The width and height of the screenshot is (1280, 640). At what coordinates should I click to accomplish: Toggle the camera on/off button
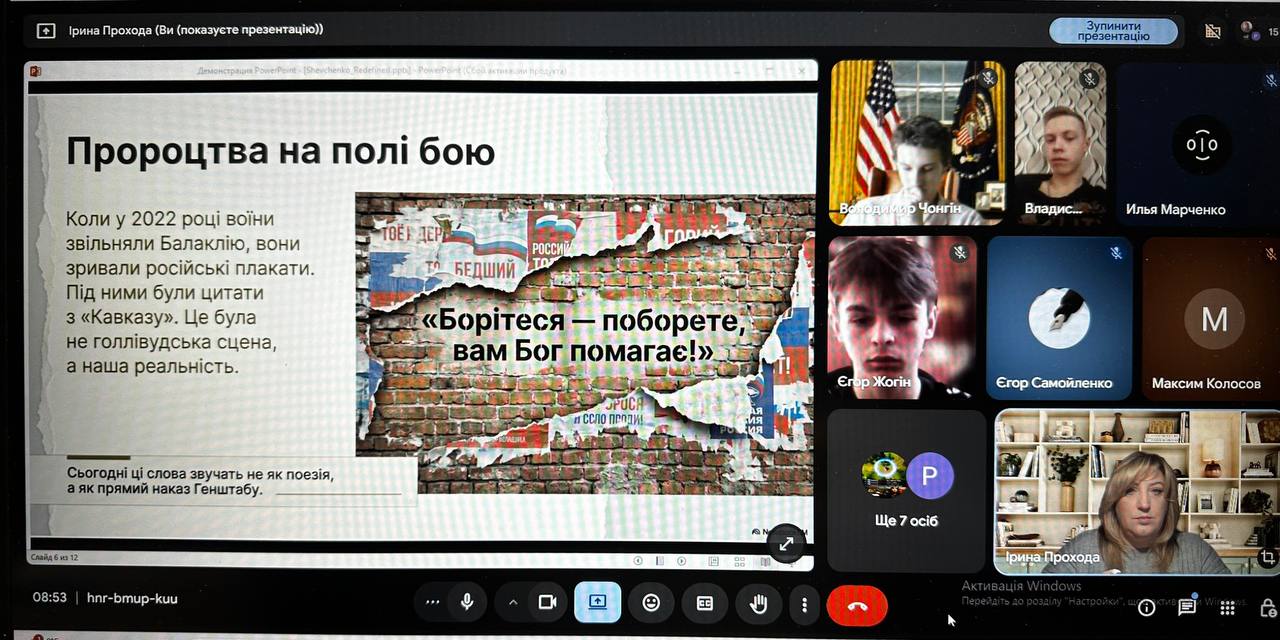tap(547, 602)
